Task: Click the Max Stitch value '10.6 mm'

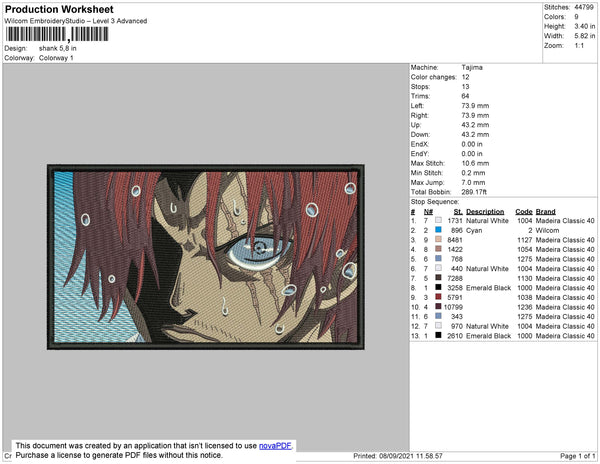Action: coord(475,163)
